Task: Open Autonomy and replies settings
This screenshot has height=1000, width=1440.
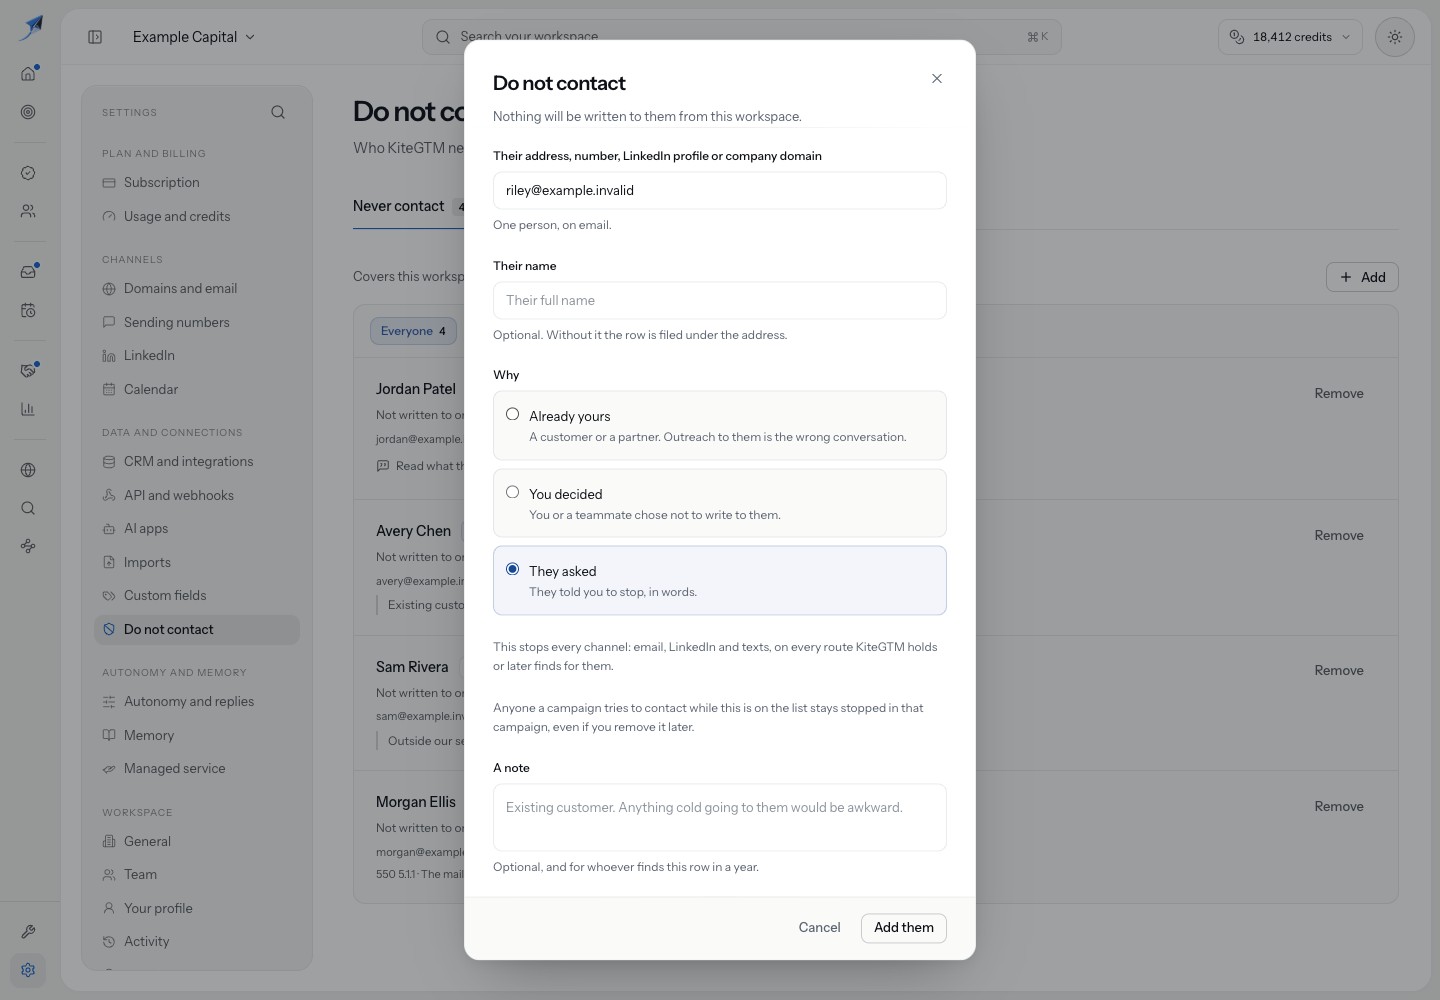Action: point(197,702)
